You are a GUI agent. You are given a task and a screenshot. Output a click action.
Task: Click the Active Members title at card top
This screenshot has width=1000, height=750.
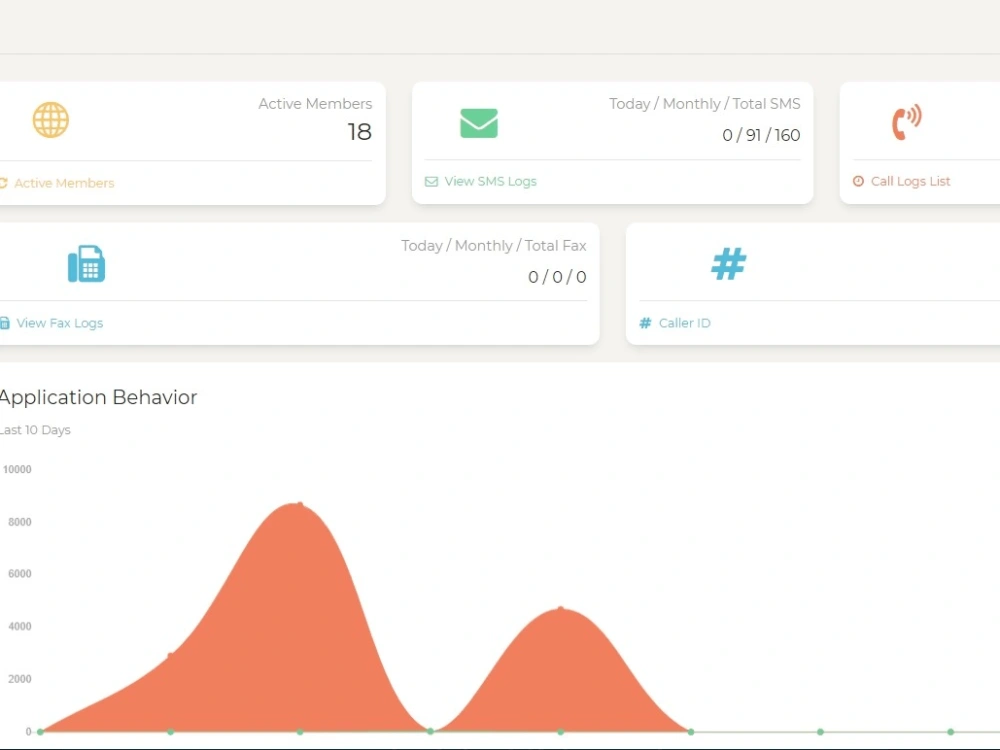click(315, 103)
